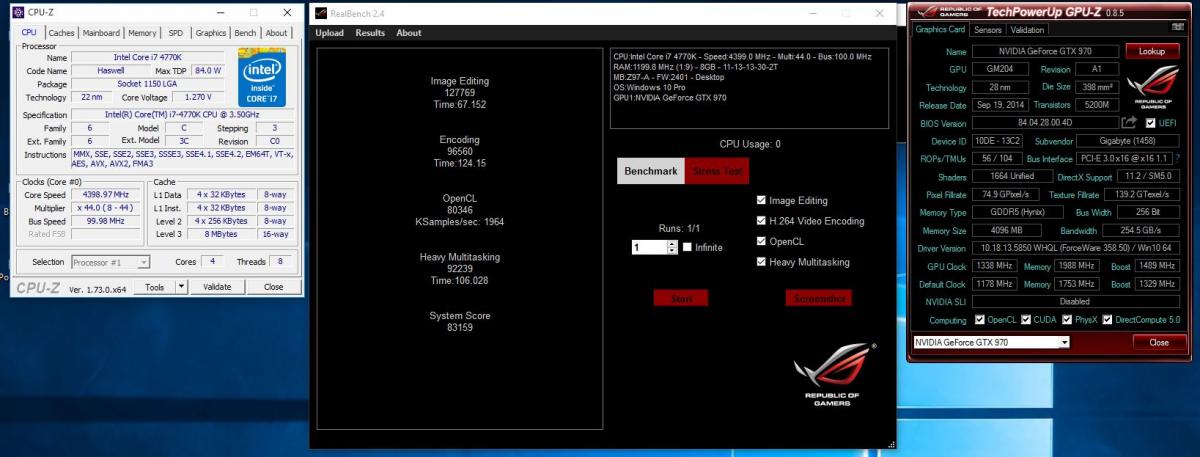Open the Bench tab in CPU-Z
1200x457 pixels.
point(245,33)
